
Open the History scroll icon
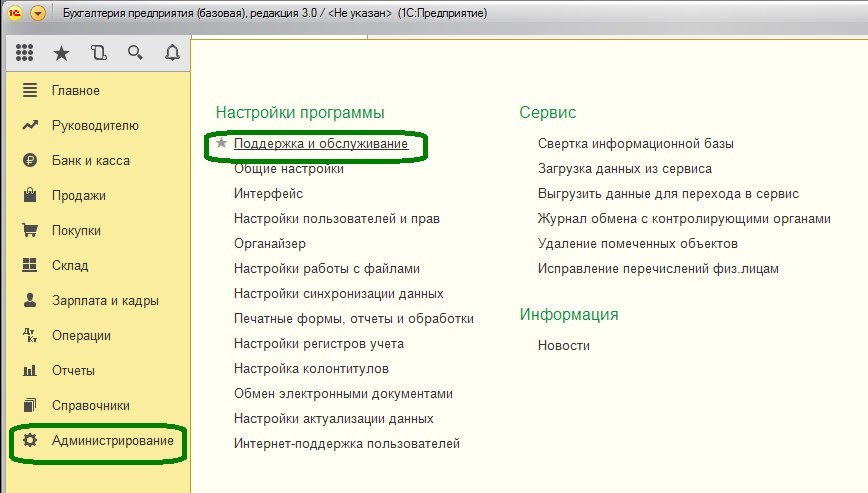99,53
